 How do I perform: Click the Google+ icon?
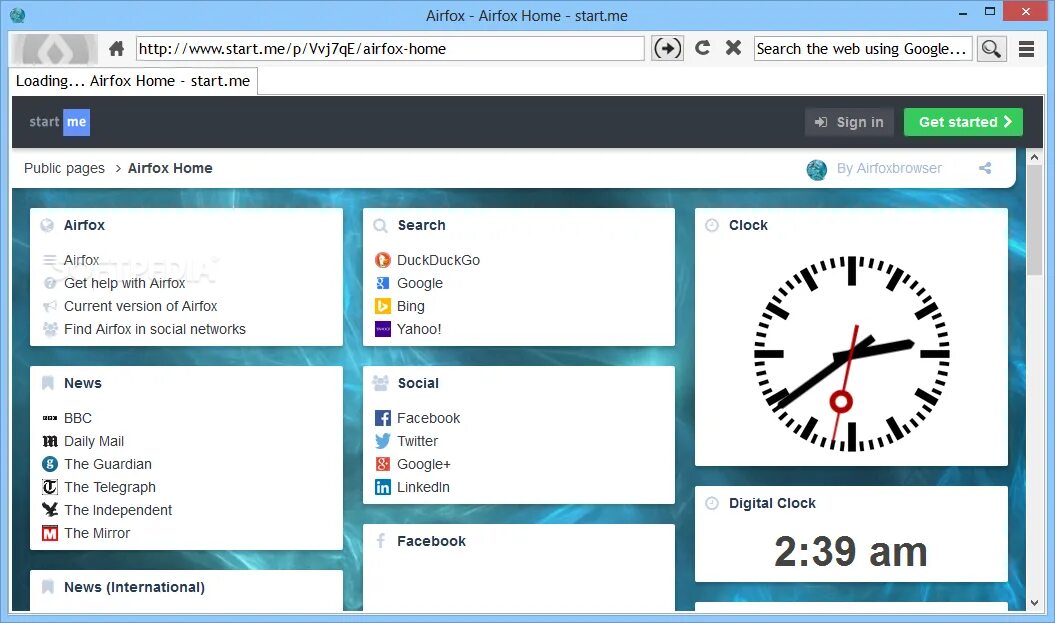(383, 464)
